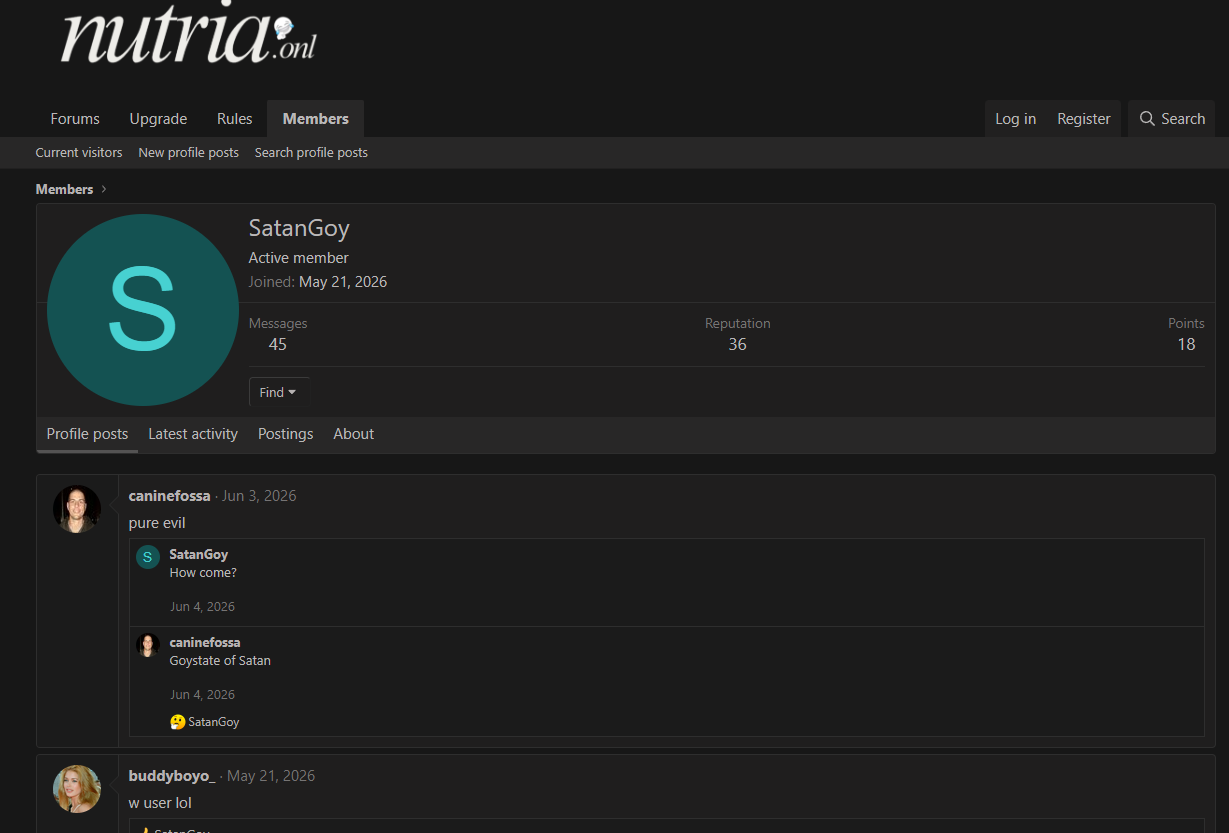Viewport: 1229px width, 833px height.
Task: Click the Messages count label
Action: pos(278,324)
